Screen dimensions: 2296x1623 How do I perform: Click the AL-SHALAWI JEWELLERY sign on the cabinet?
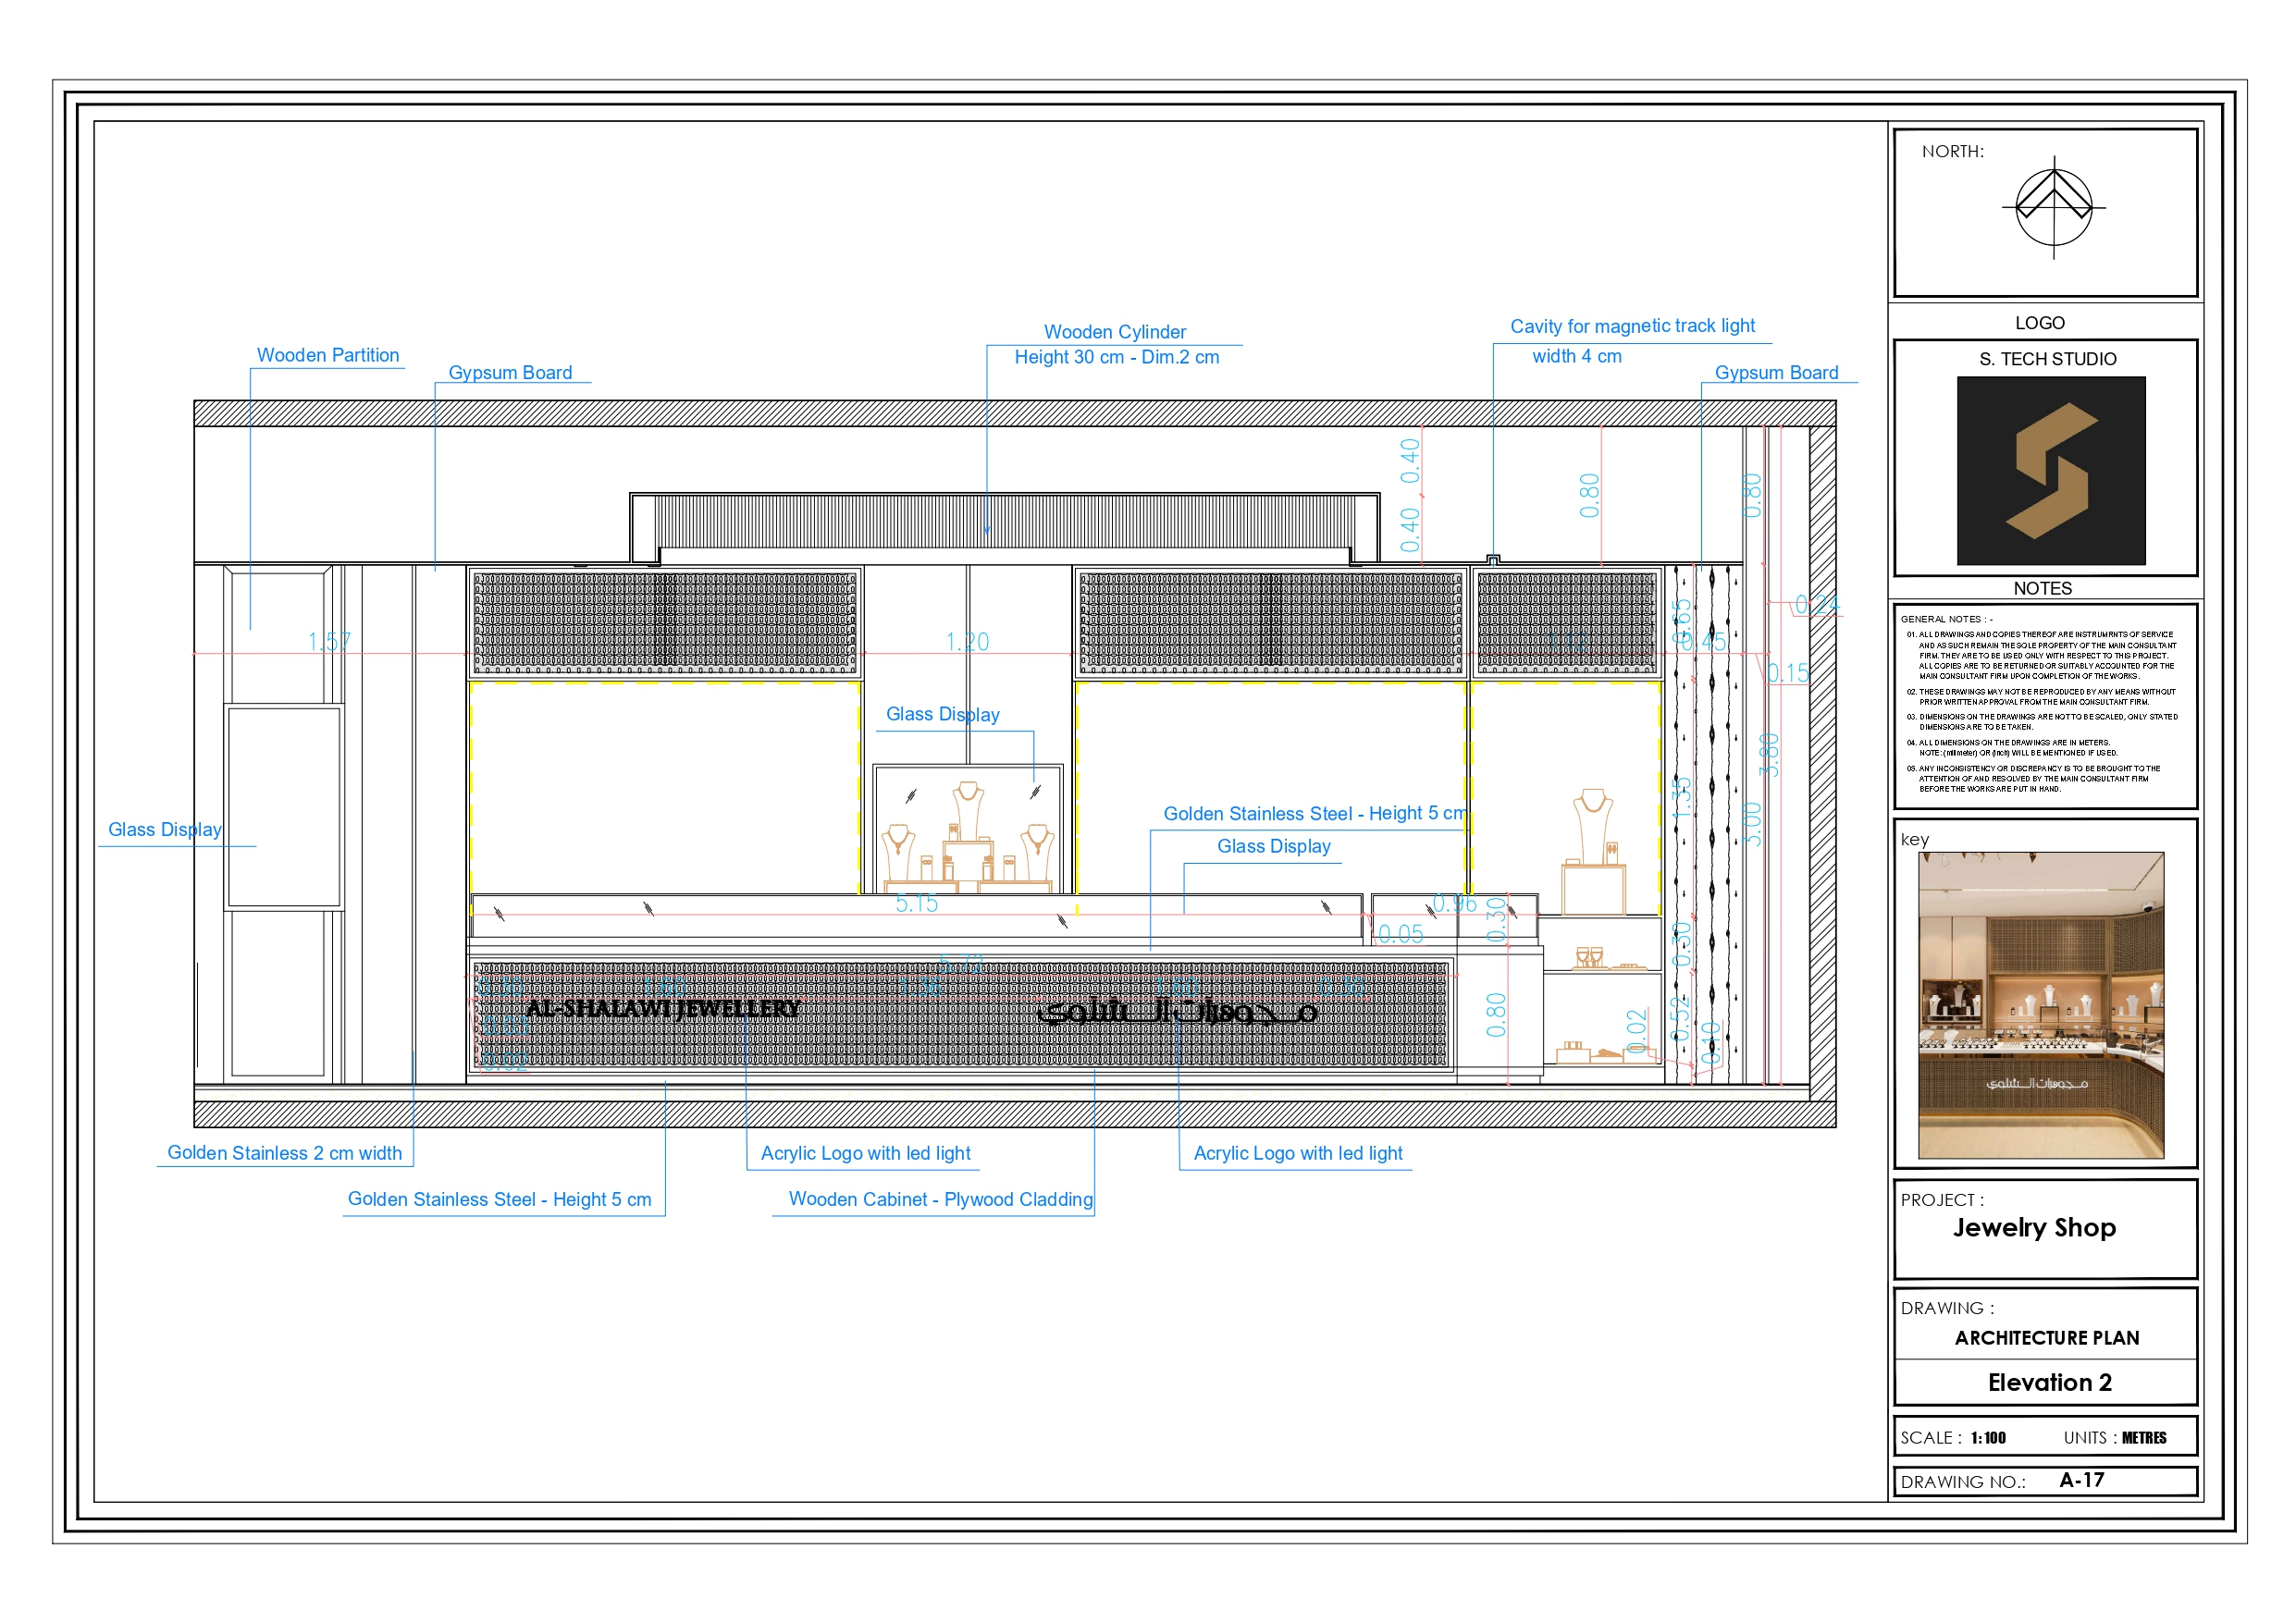click(663, 1008)
